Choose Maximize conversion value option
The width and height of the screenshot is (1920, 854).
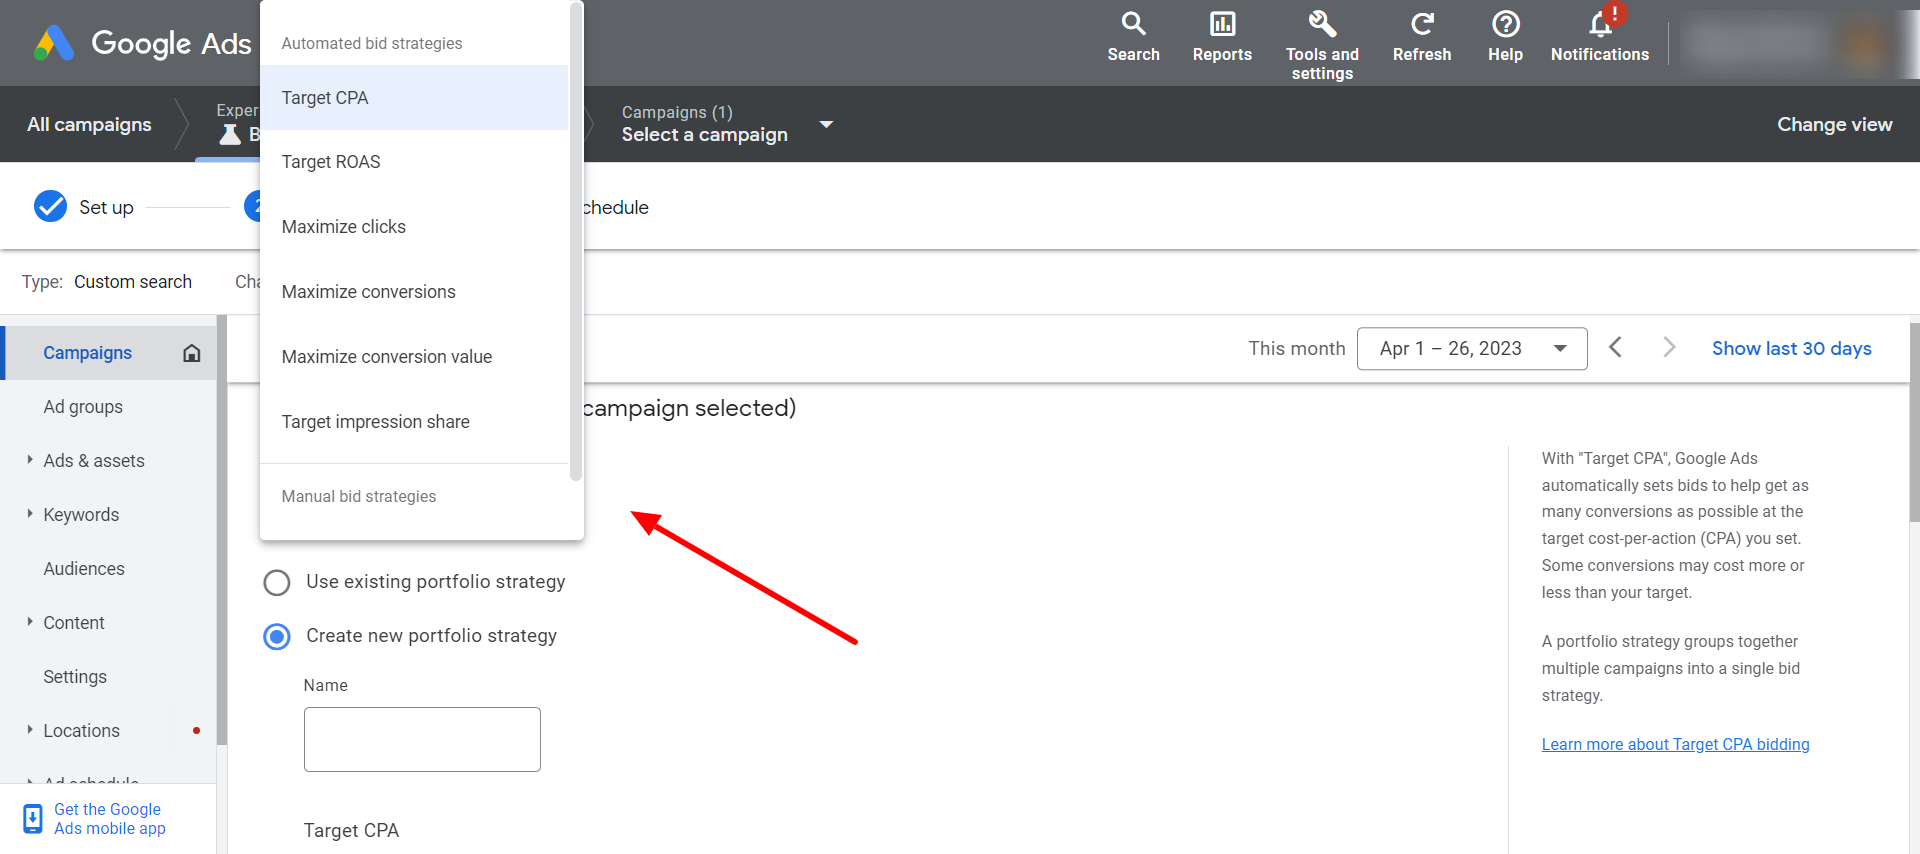(414, 357)
